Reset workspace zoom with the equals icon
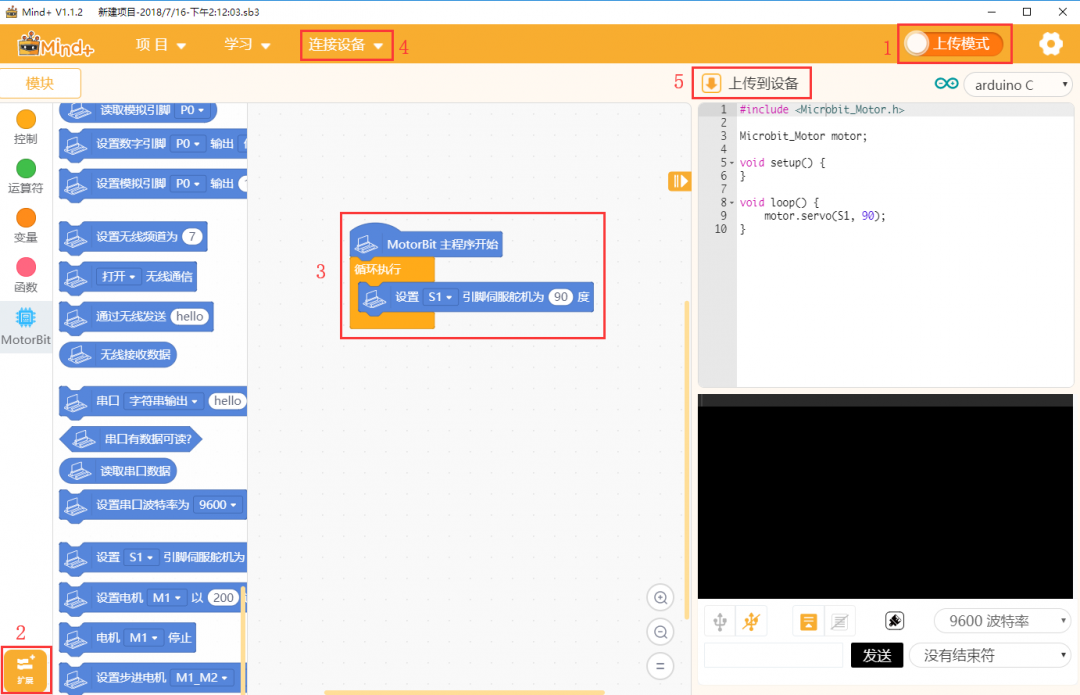 660,665
